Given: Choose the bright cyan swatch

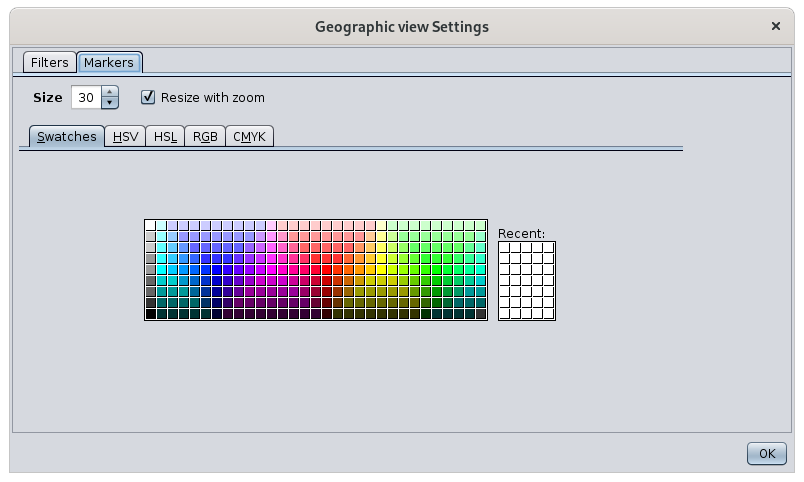Looking at the screenshot, I should tap(162, 270).
